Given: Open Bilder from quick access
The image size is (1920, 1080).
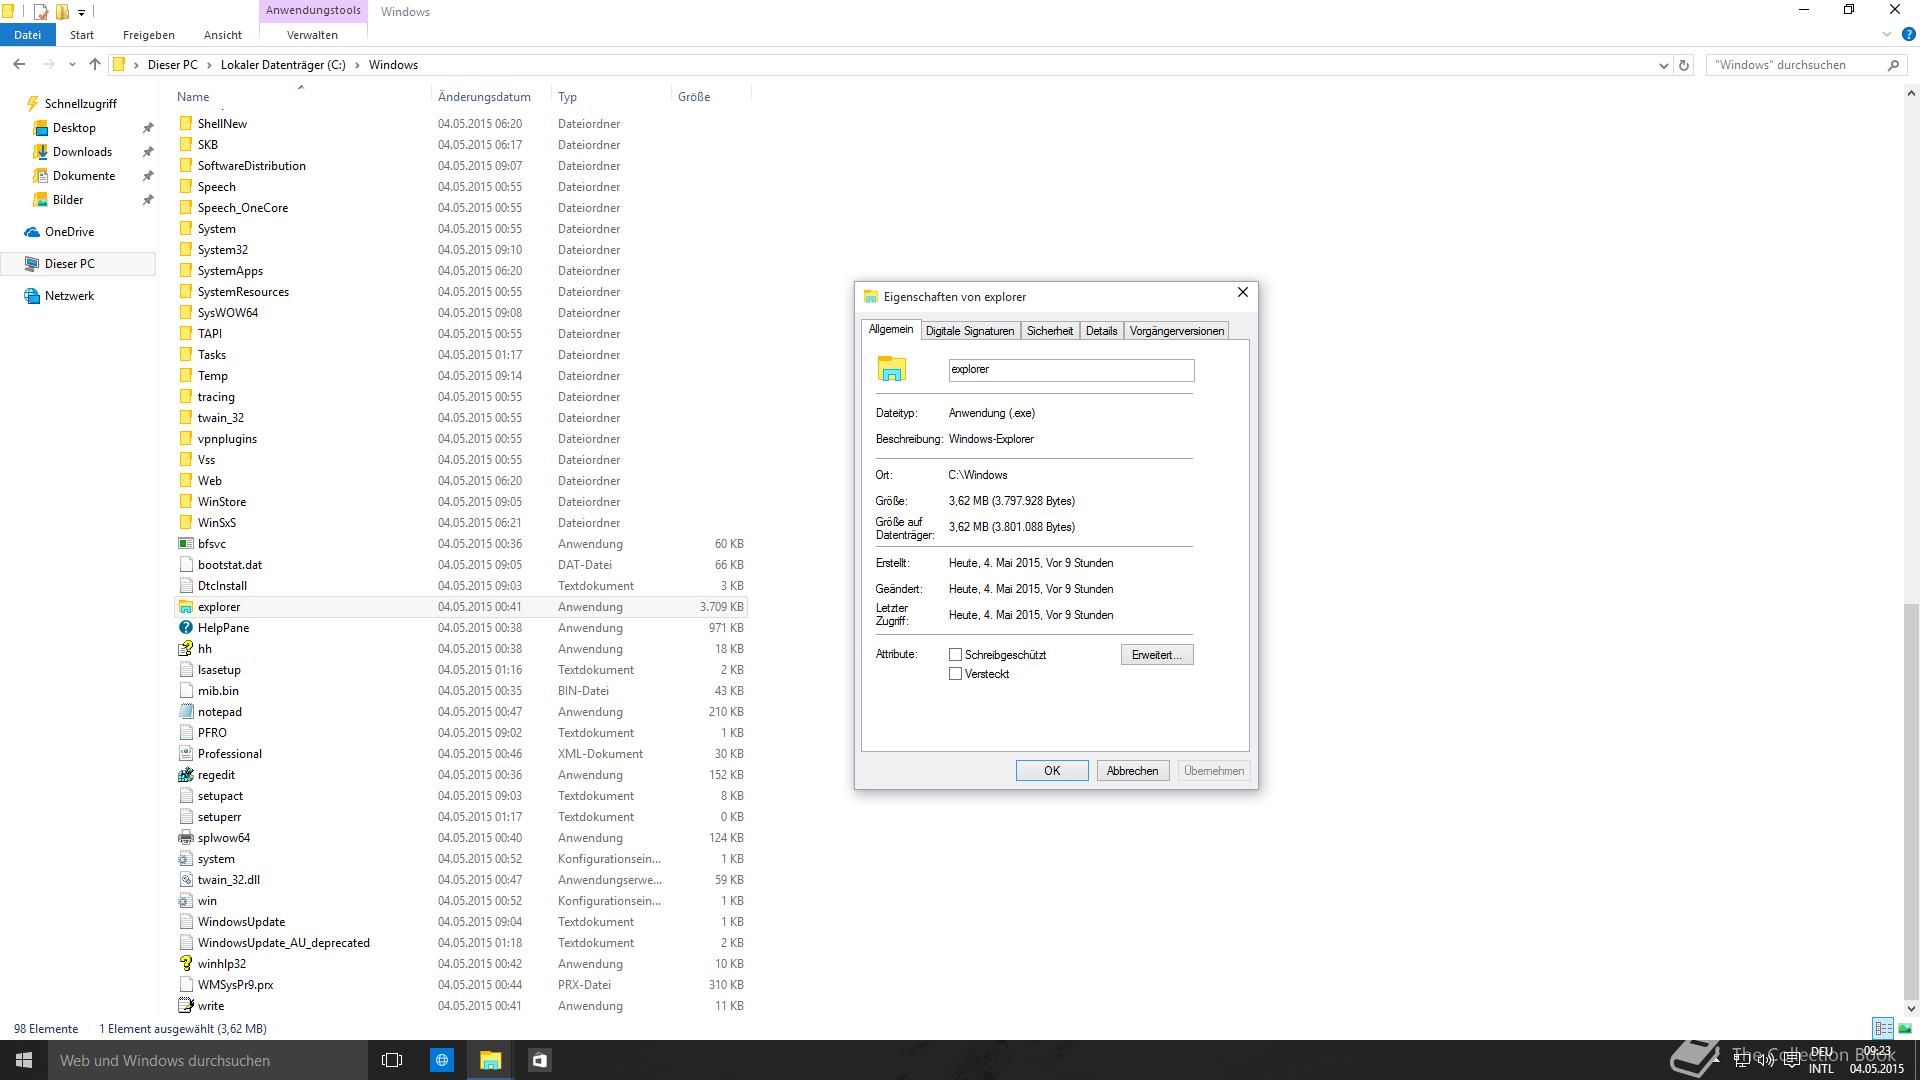Looking at the screenshot, I should tap(68, 200).
